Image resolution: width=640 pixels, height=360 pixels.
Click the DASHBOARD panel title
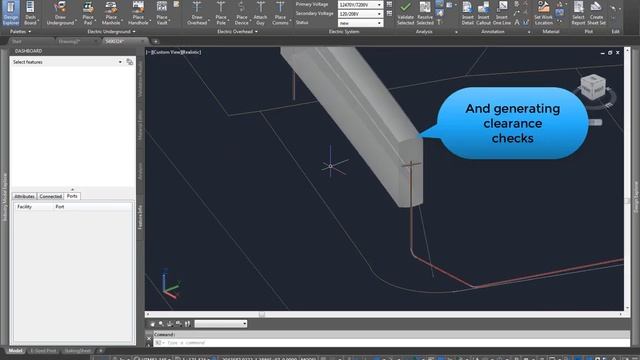click(x=29, y=51)
